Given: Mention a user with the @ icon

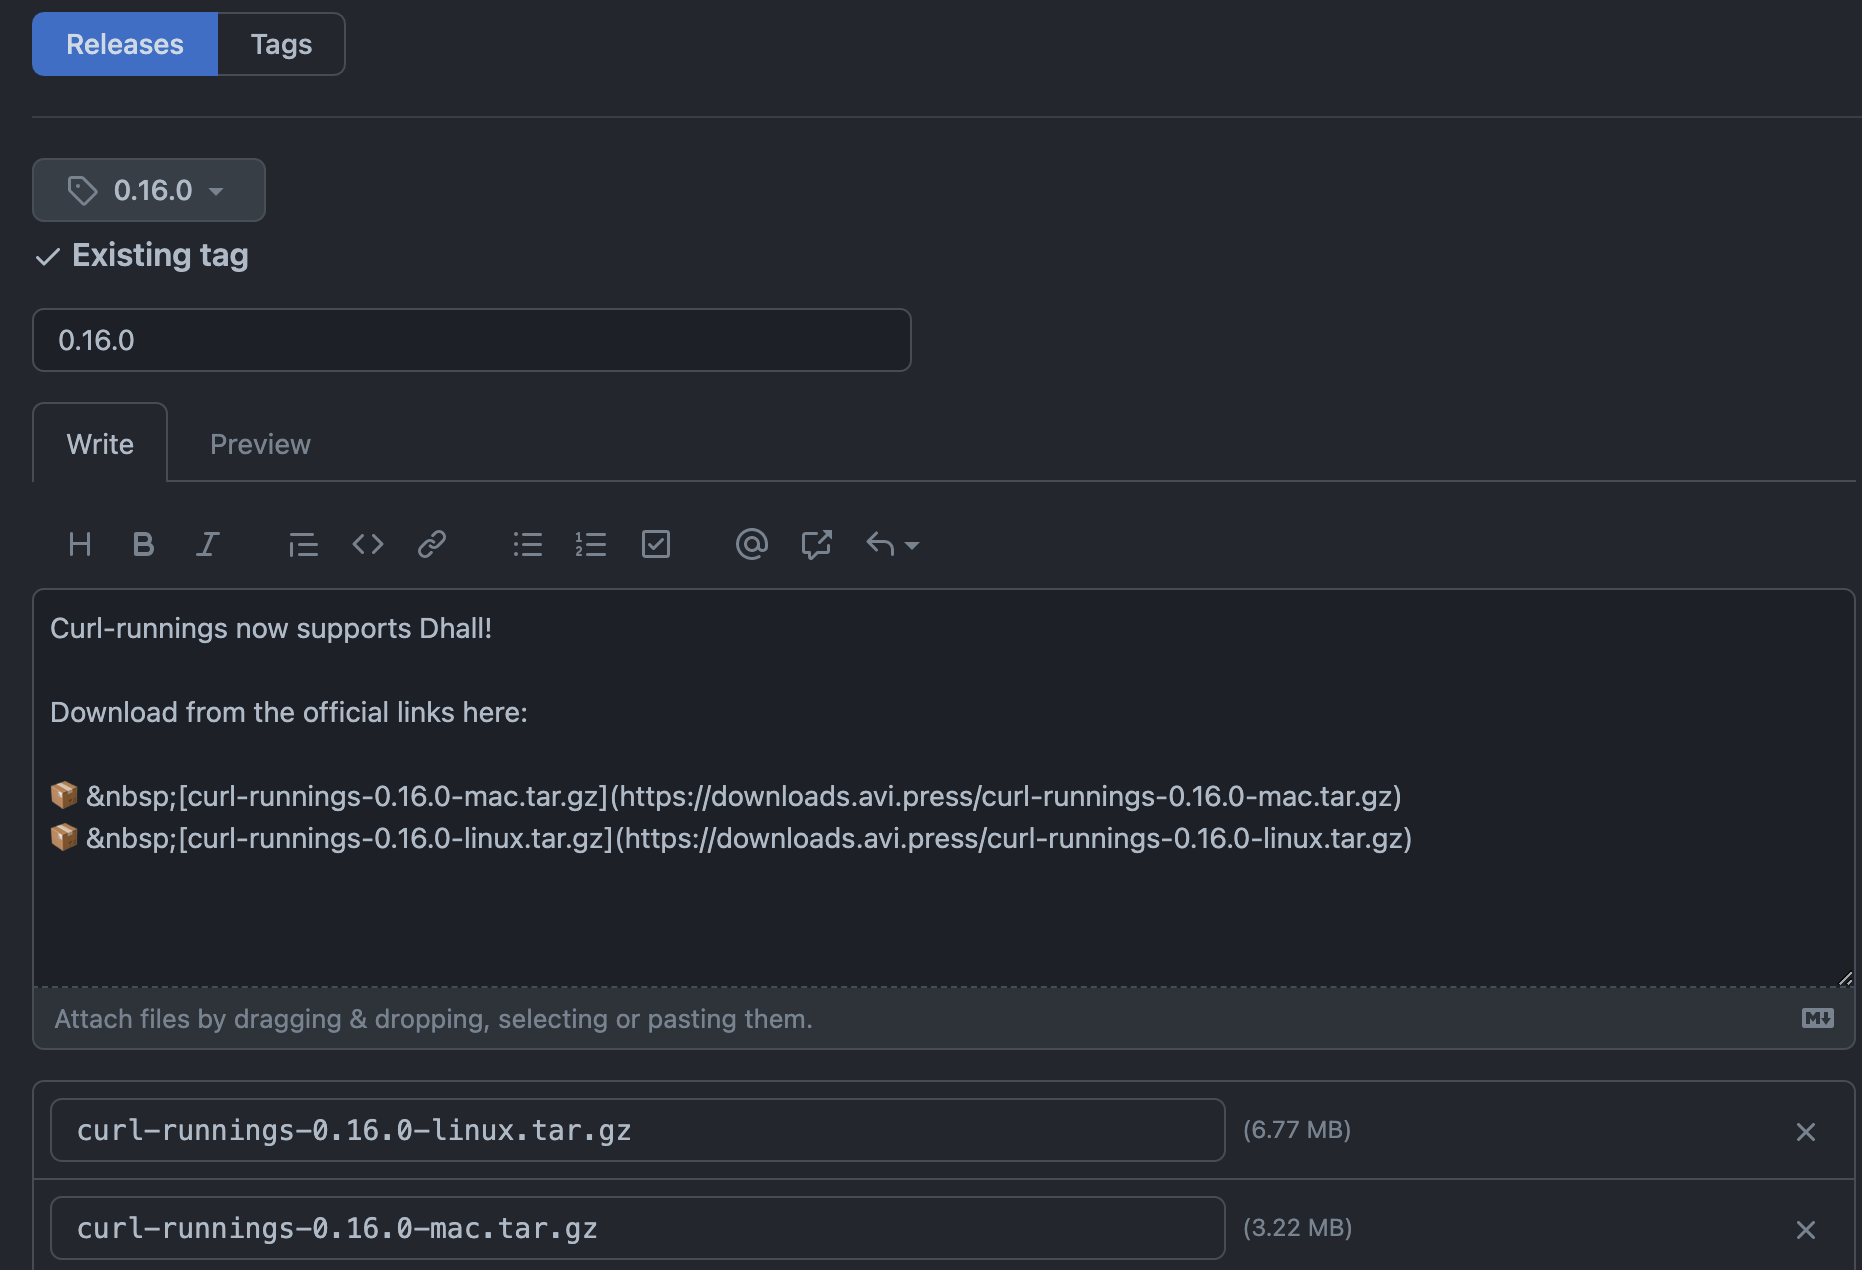Looking at the screenshot, I should click(751, 544).
